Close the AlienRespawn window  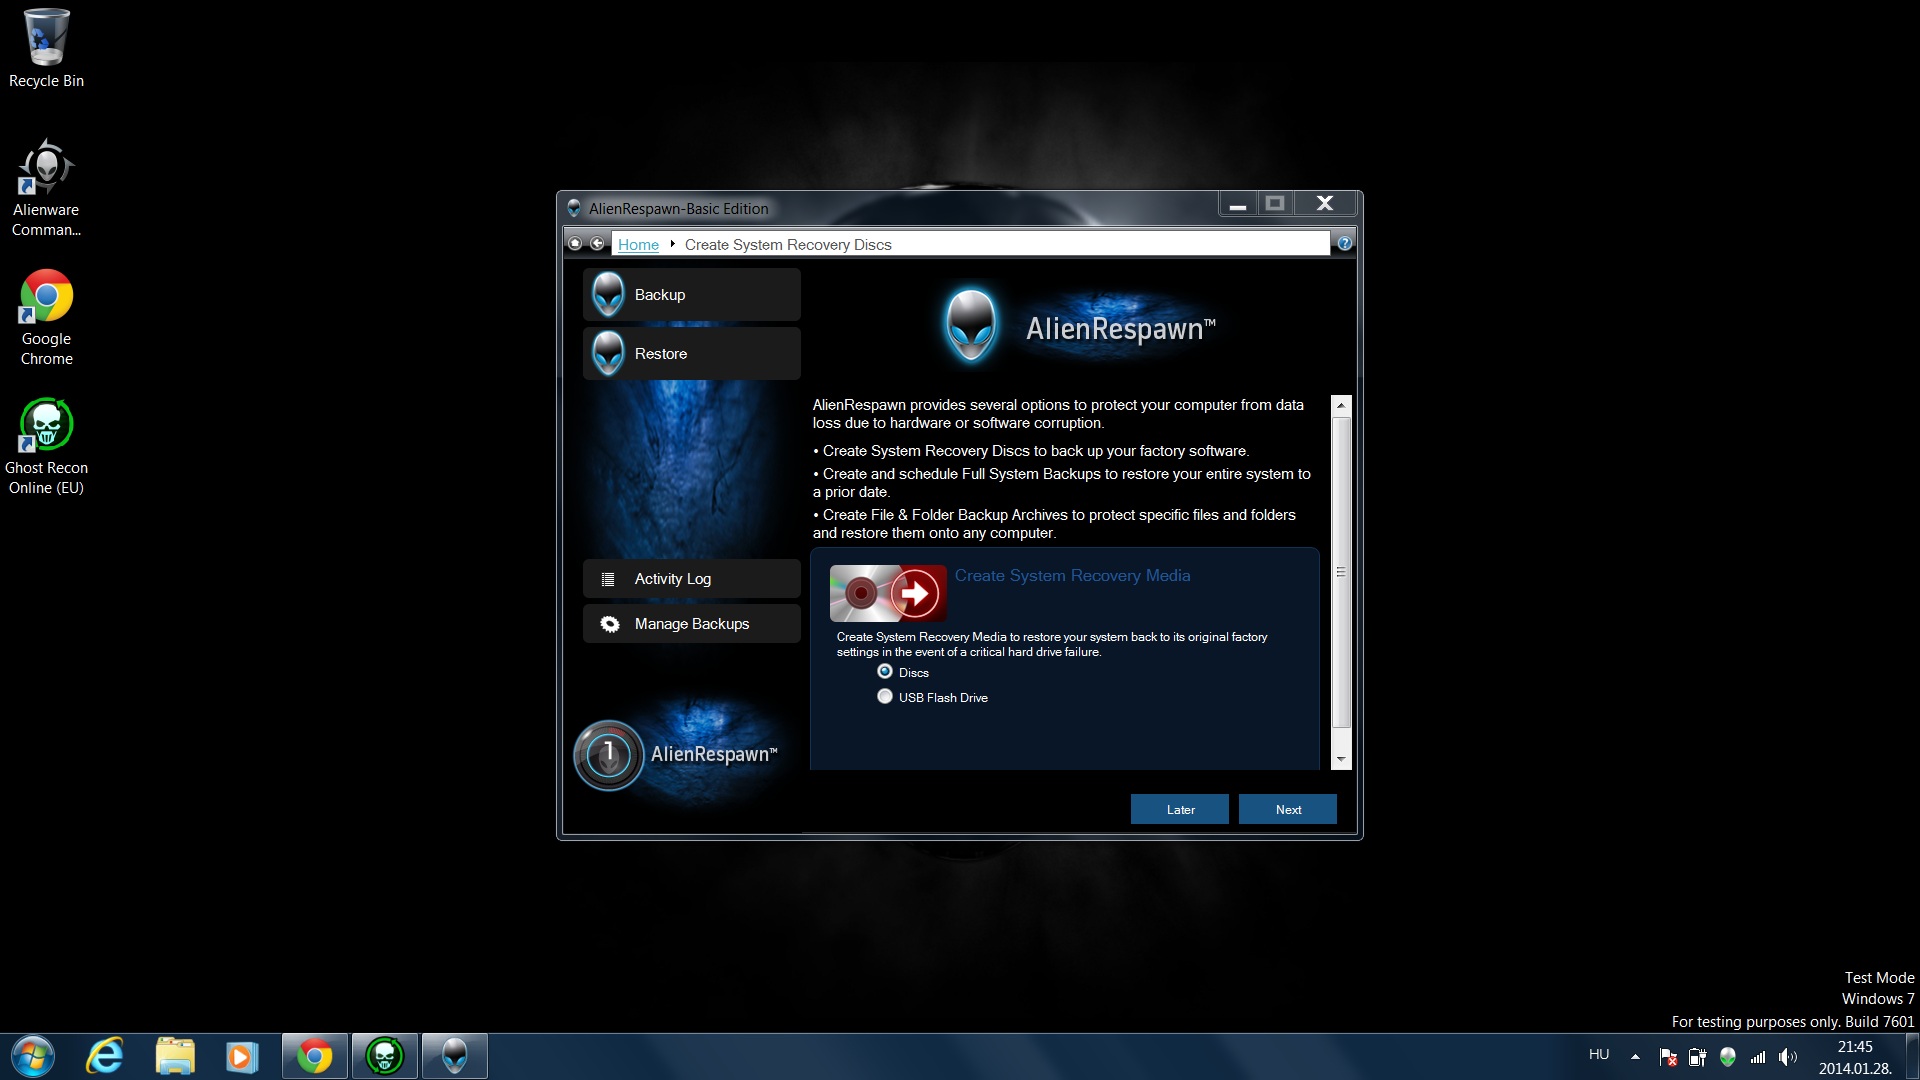[1325, 204]
